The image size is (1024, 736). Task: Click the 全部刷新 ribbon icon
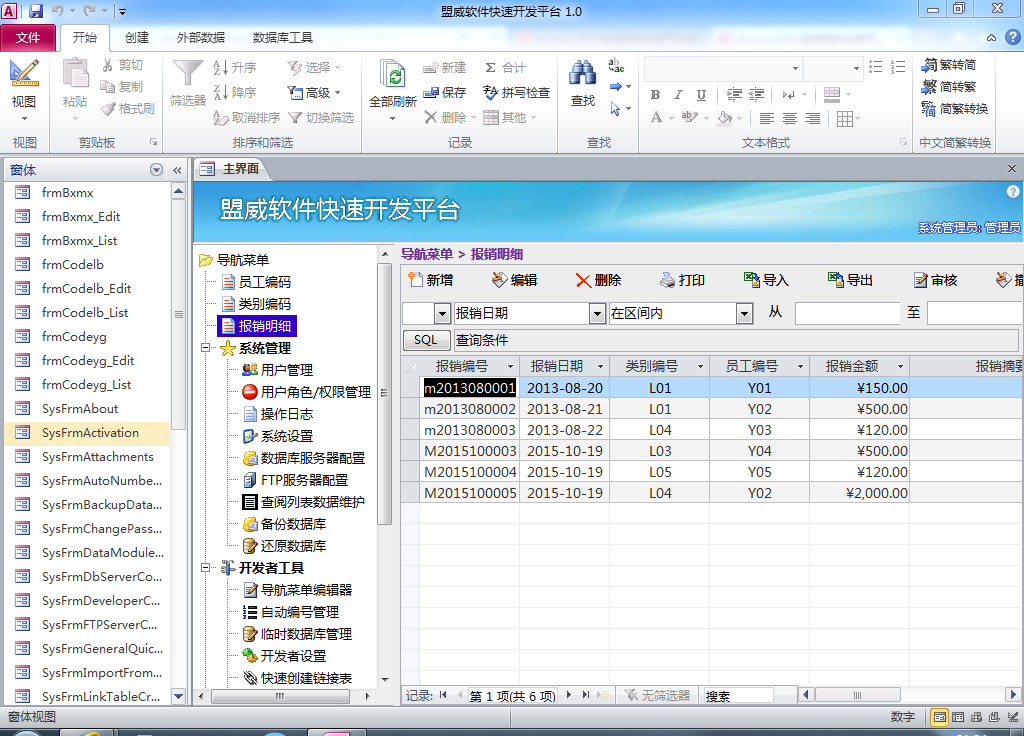point(394,76)
